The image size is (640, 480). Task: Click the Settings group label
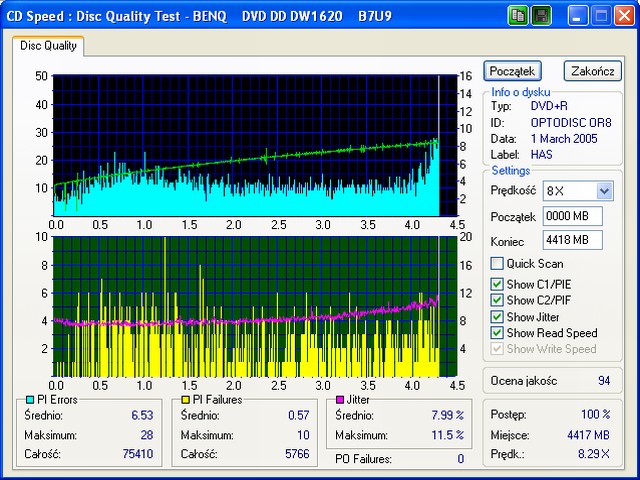click(x=511, y=171)
